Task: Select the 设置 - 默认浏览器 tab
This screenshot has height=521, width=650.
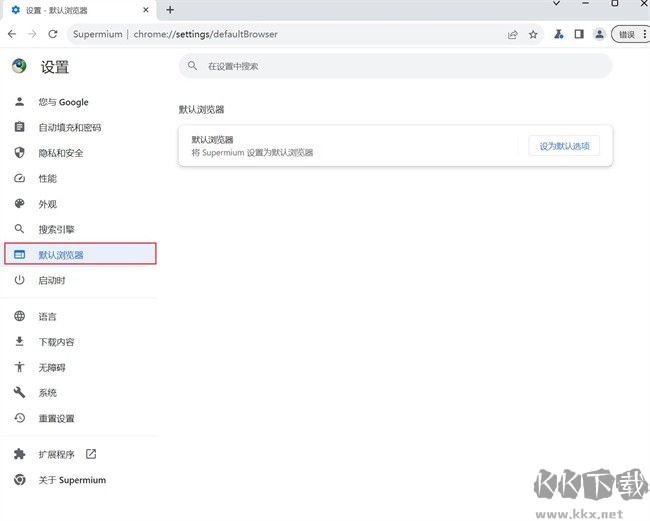Action: (80, 10)
